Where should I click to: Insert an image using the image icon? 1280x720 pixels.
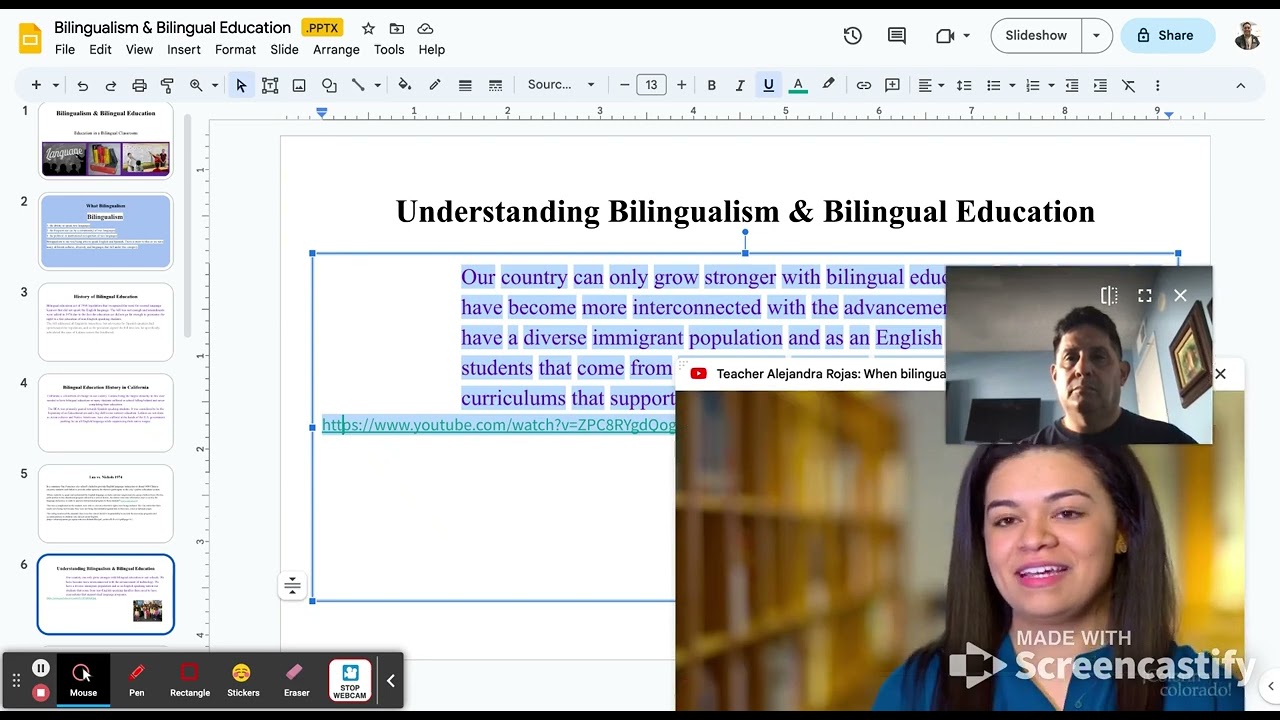point(299,86)
